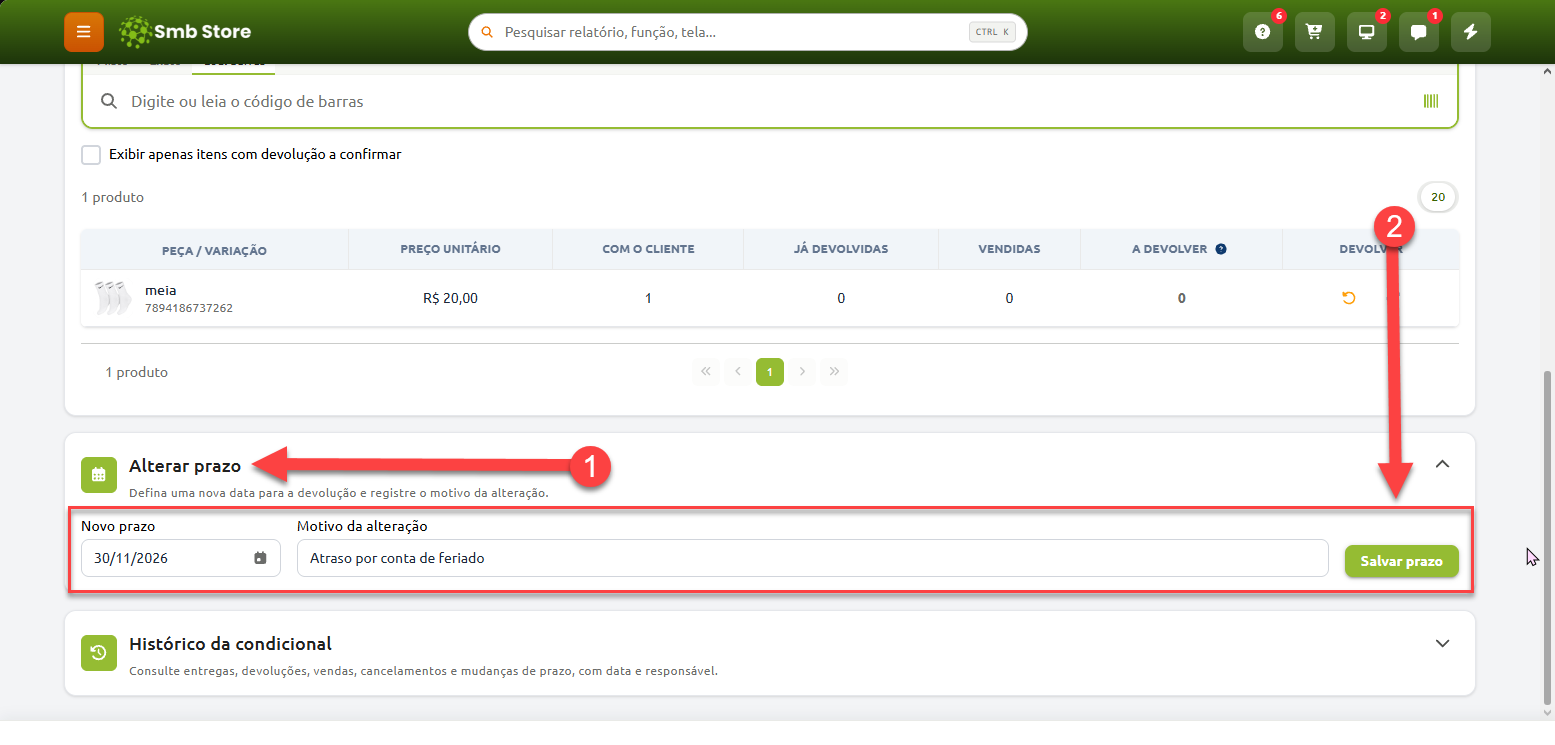The width and height of the screenshot is (1555, 745).
Task: Open the chat messages icon
Action: tap(1419, 32)
